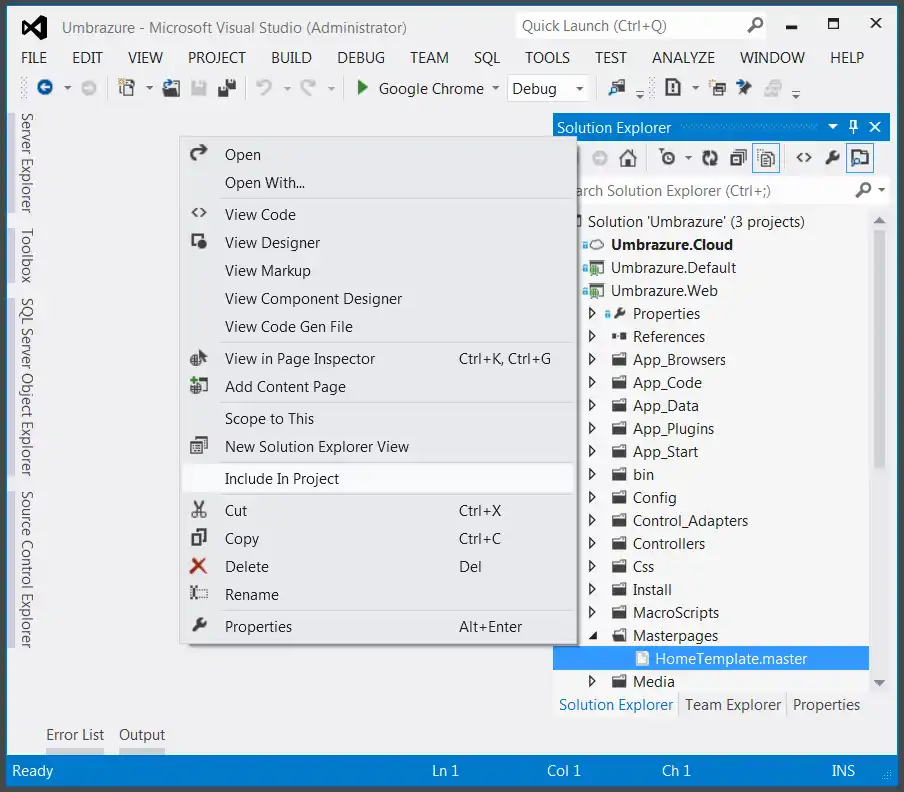The width and height of the screenshot is (904, 792).
Task: Toggle Show All Files in Solution Explorer
Action: (x=766, y=158)
